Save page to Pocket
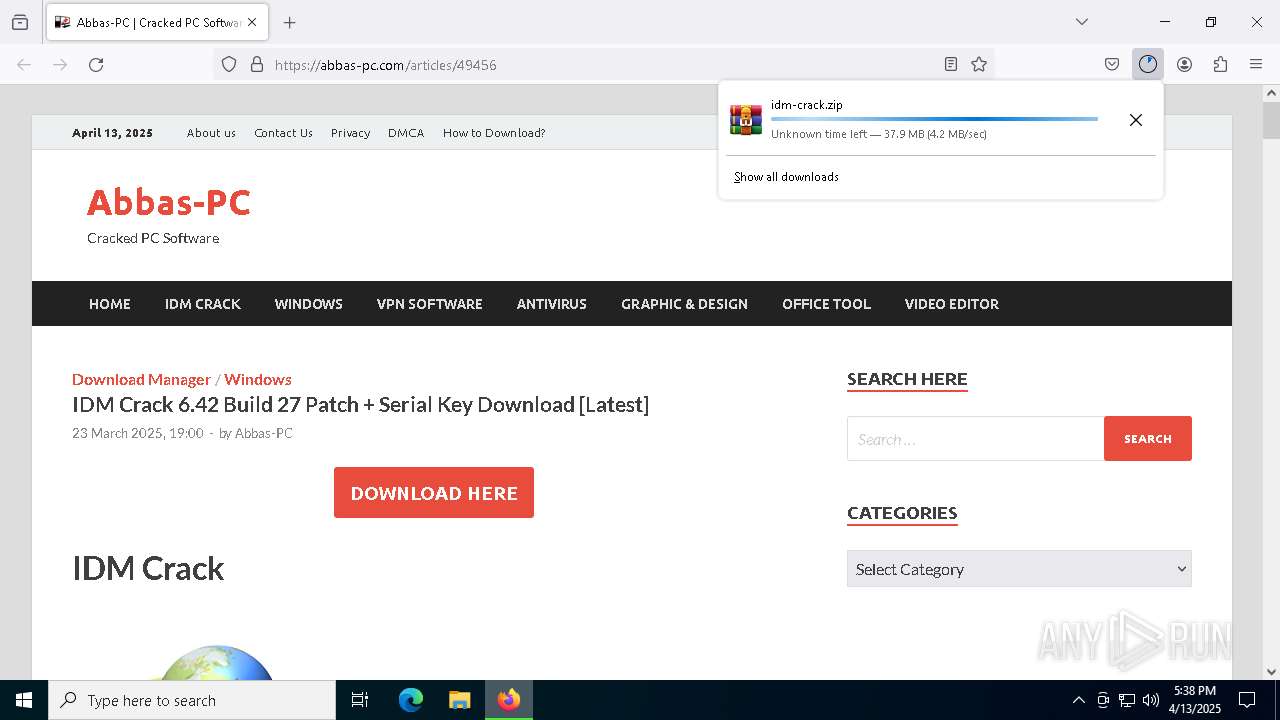 pos(1112,64)
